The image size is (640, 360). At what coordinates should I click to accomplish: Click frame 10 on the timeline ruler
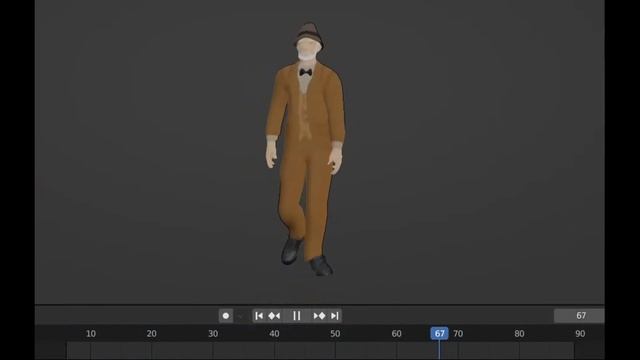91,333
